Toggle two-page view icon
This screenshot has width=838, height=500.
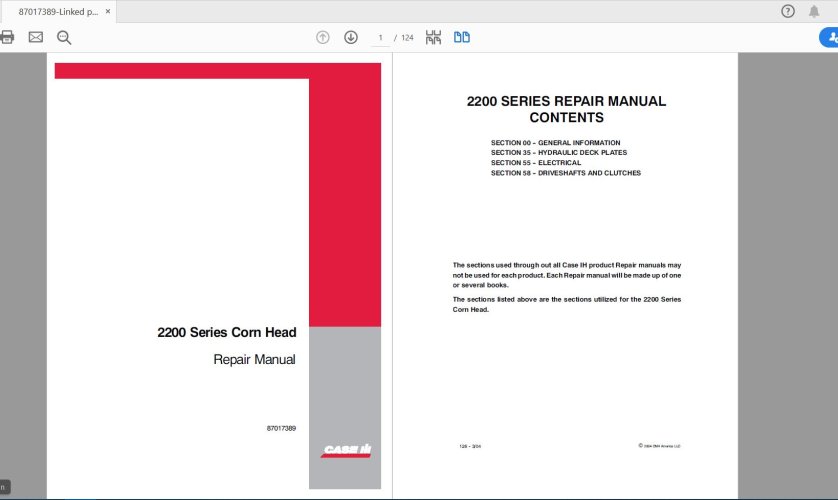point(462,37)
